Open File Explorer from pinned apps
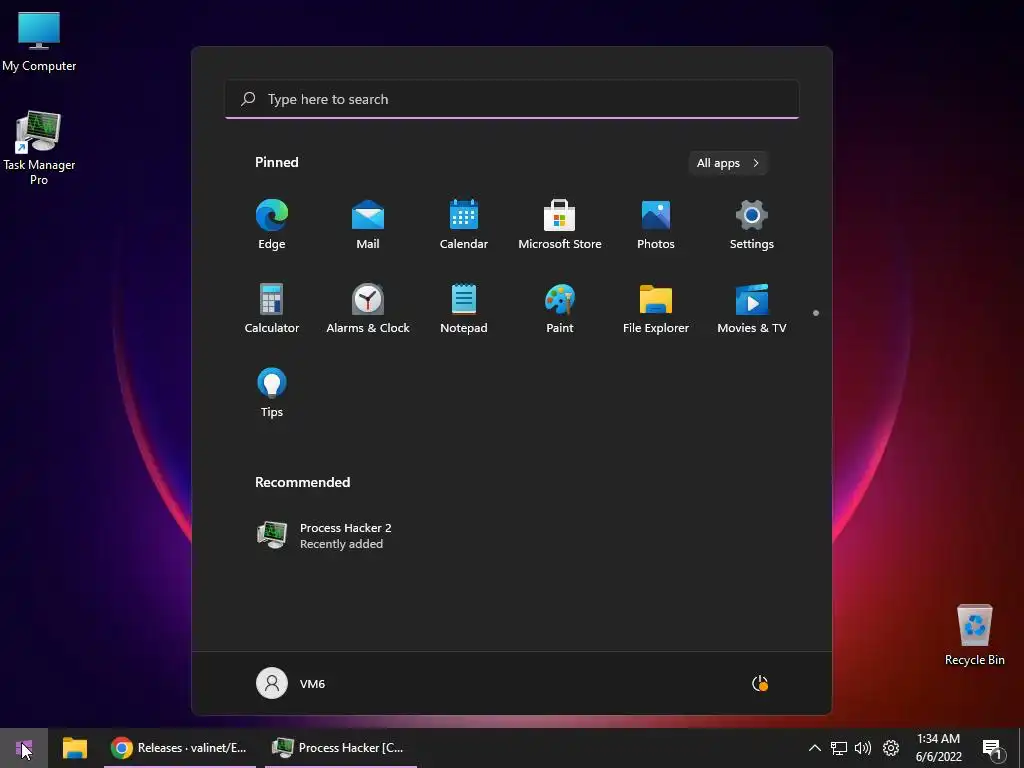1024x768 pixels. 656,309
